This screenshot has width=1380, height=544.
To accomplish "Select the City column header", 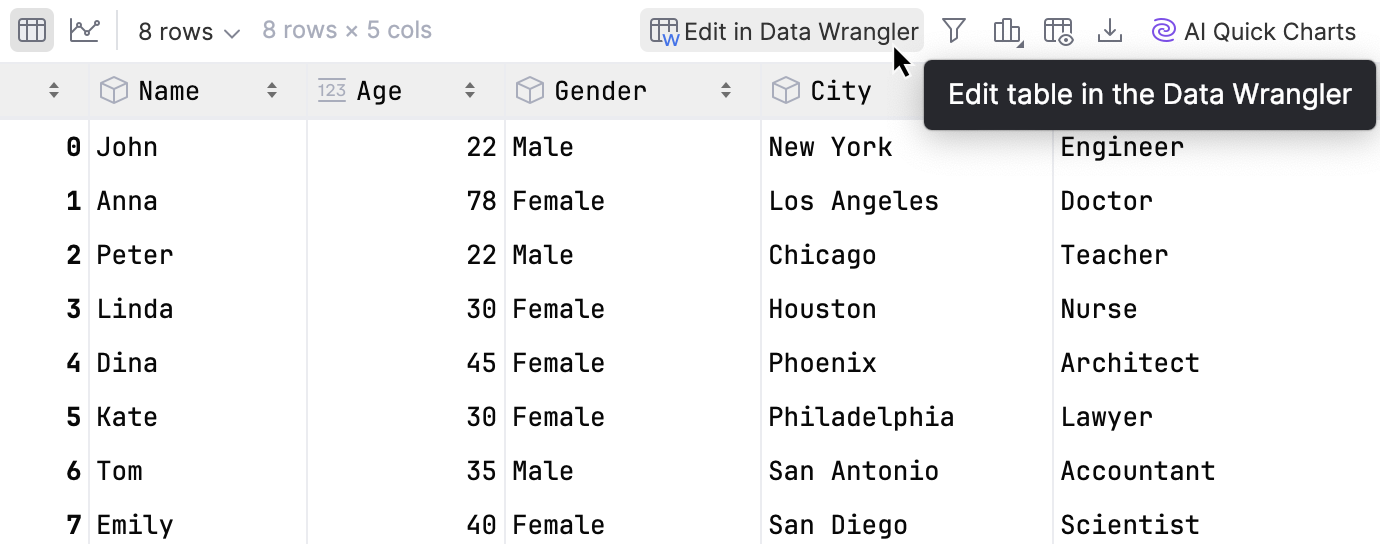I will pos(840,91).
